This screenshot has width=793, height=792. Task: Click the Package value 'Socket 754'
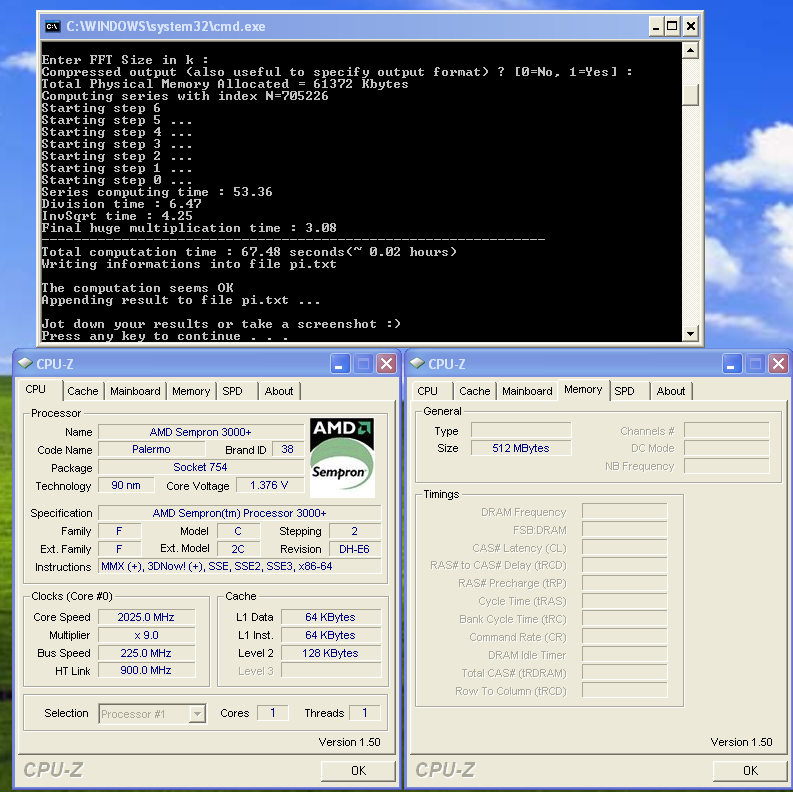[201, 467]
